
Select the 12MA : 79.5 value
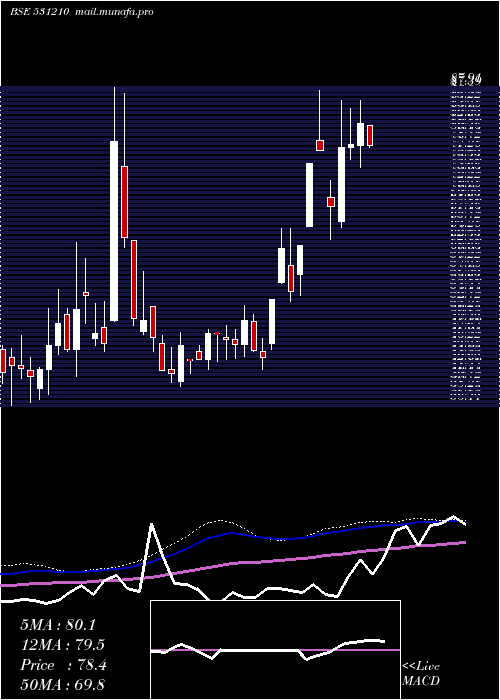tap(63, 645)
